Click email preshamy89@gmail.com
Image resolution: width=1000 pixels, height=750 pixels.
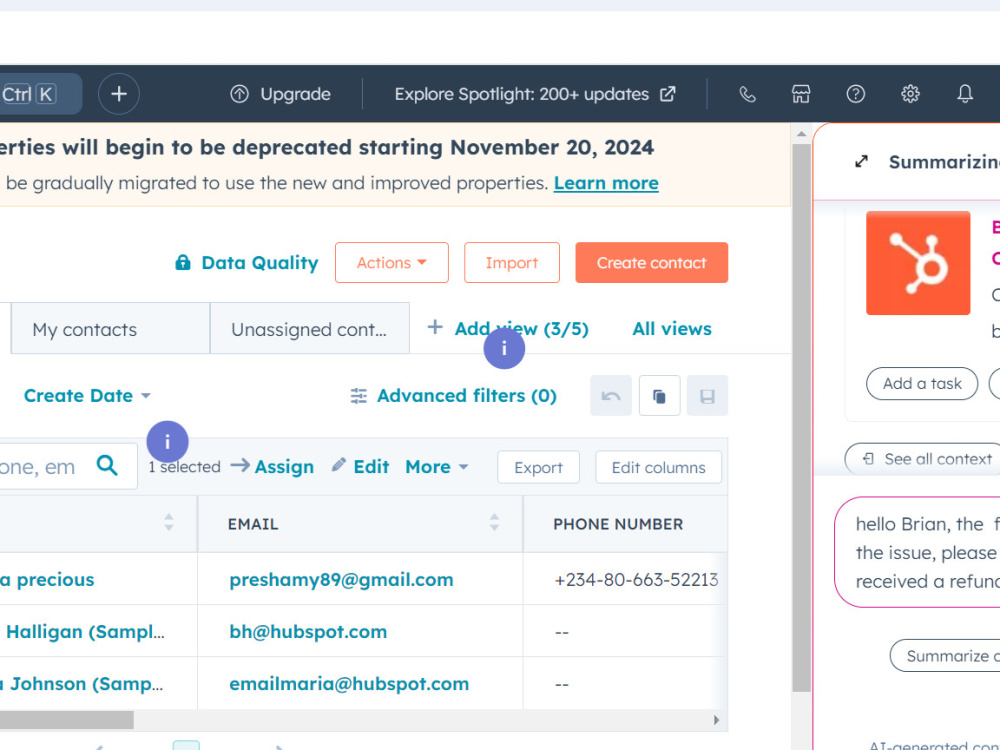341,579
